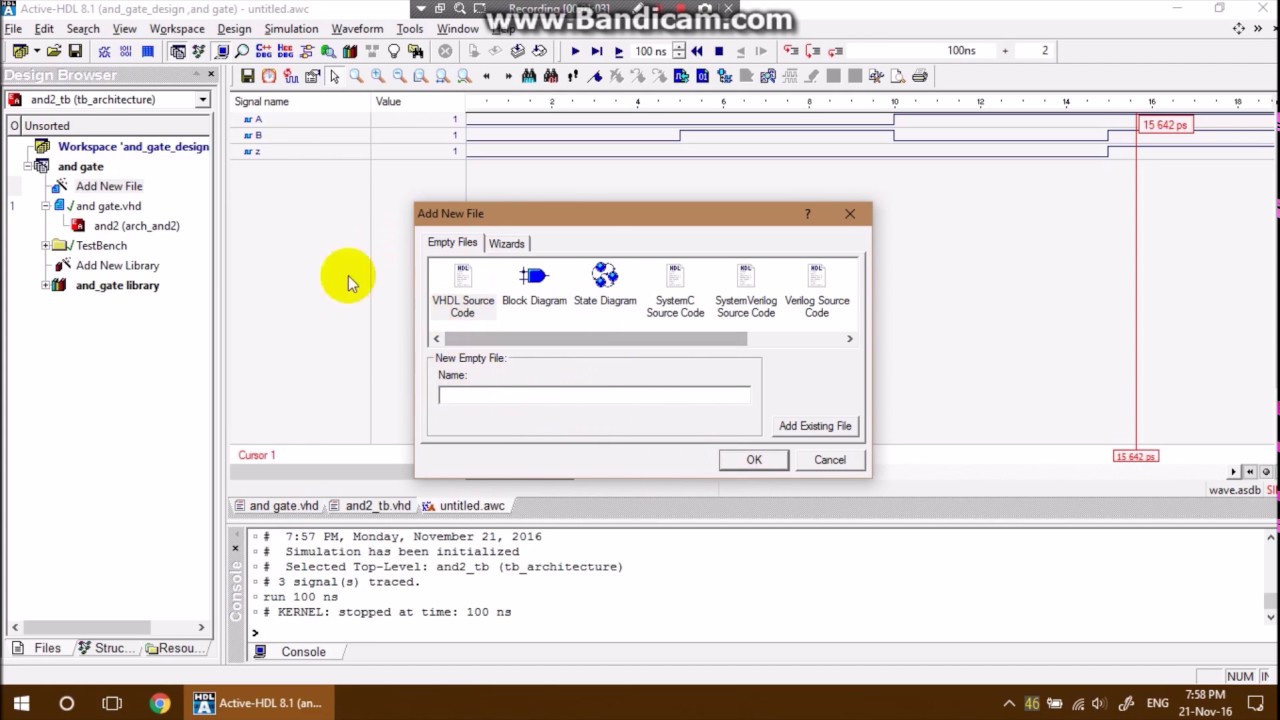Screen dimensions: 1280x720
Task: Open the Workspace menu
Action: click(177, 29)
